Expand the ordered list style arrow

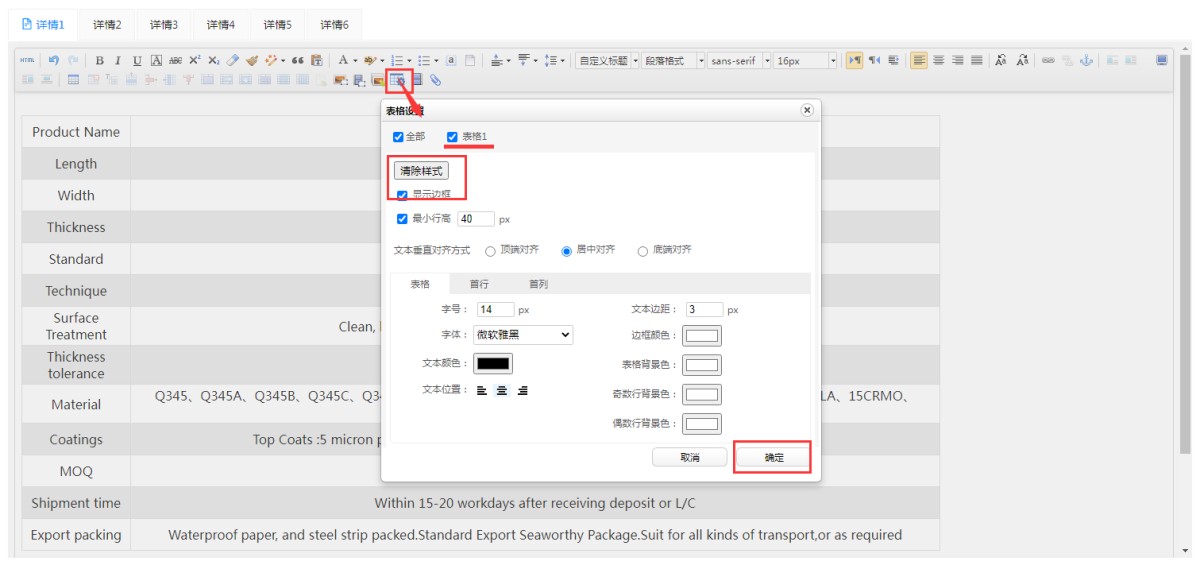pos(409,61)
